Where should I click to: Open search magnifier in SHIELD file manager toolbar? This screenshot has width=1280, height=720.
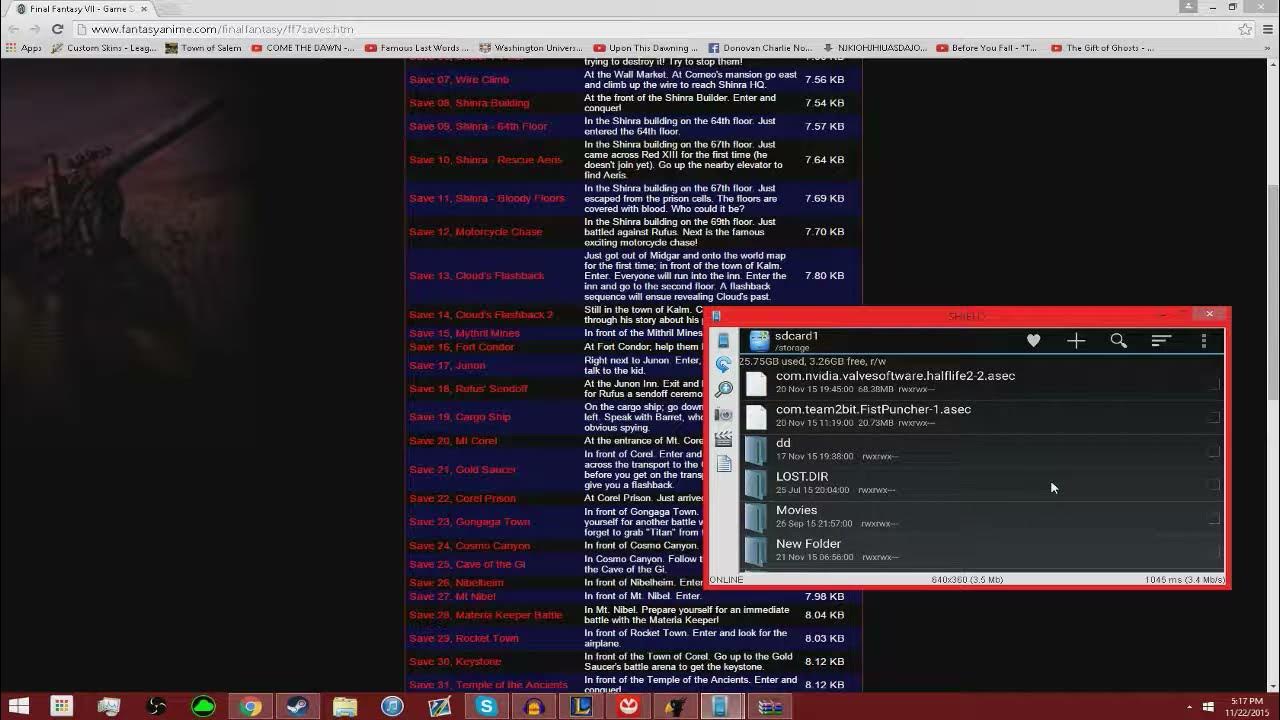pyautogui.click(x=1119, y=341)
